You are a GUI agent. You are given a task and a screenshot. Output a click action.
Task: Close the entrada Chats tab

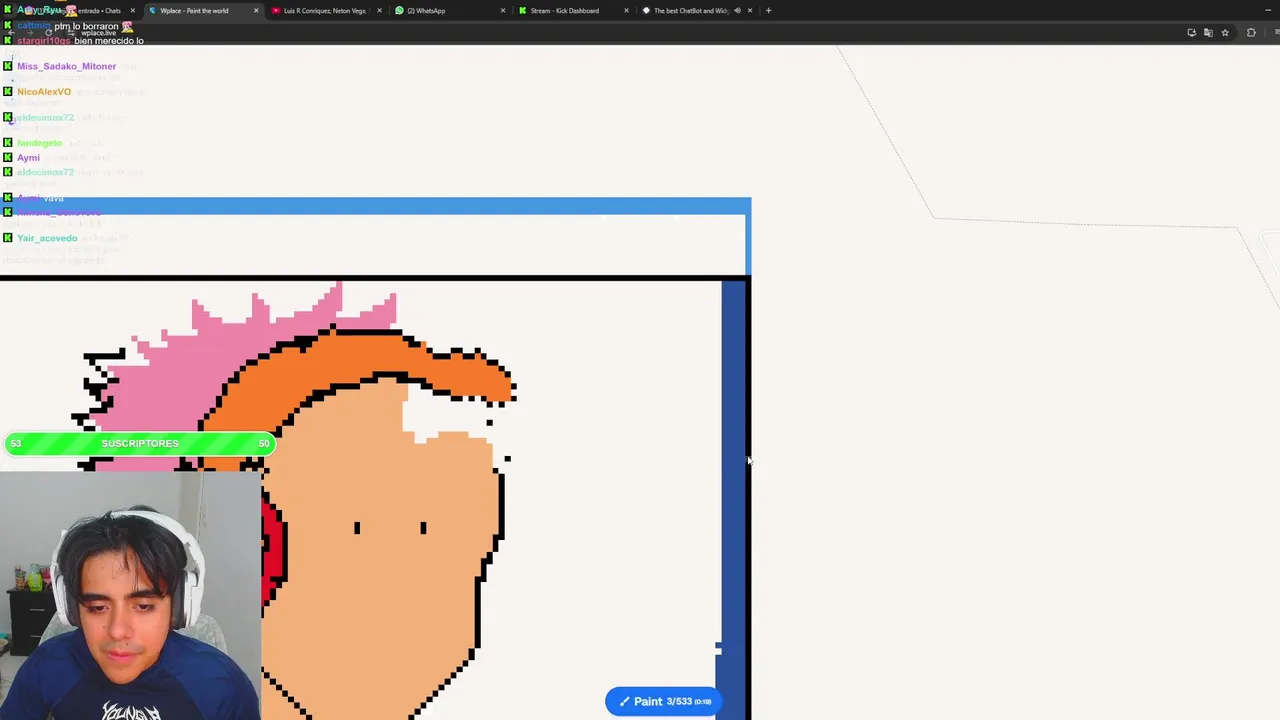tap(132, 10)
